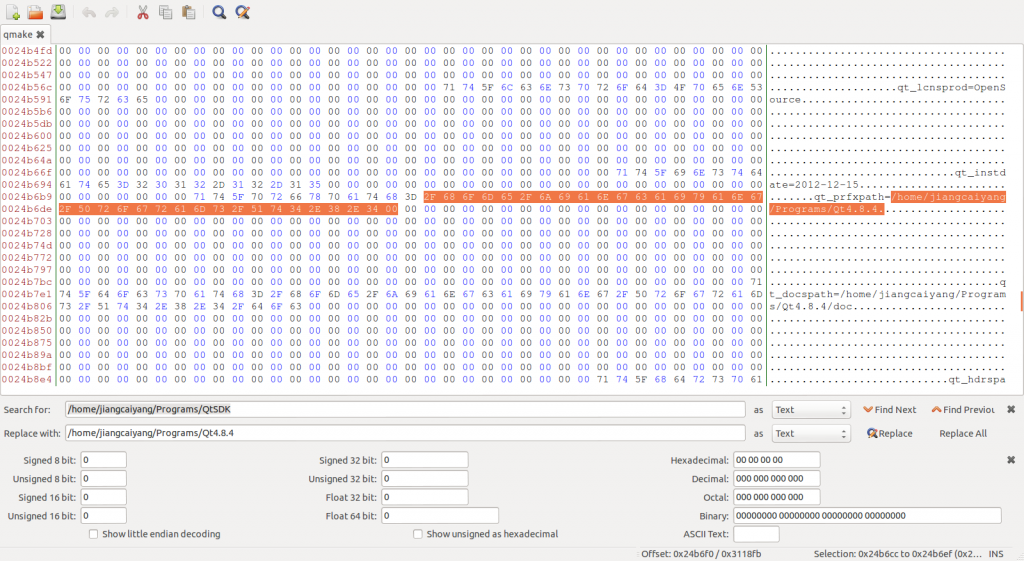Click ASCII text s/Qt4.8.4/doc

point(810,306)
